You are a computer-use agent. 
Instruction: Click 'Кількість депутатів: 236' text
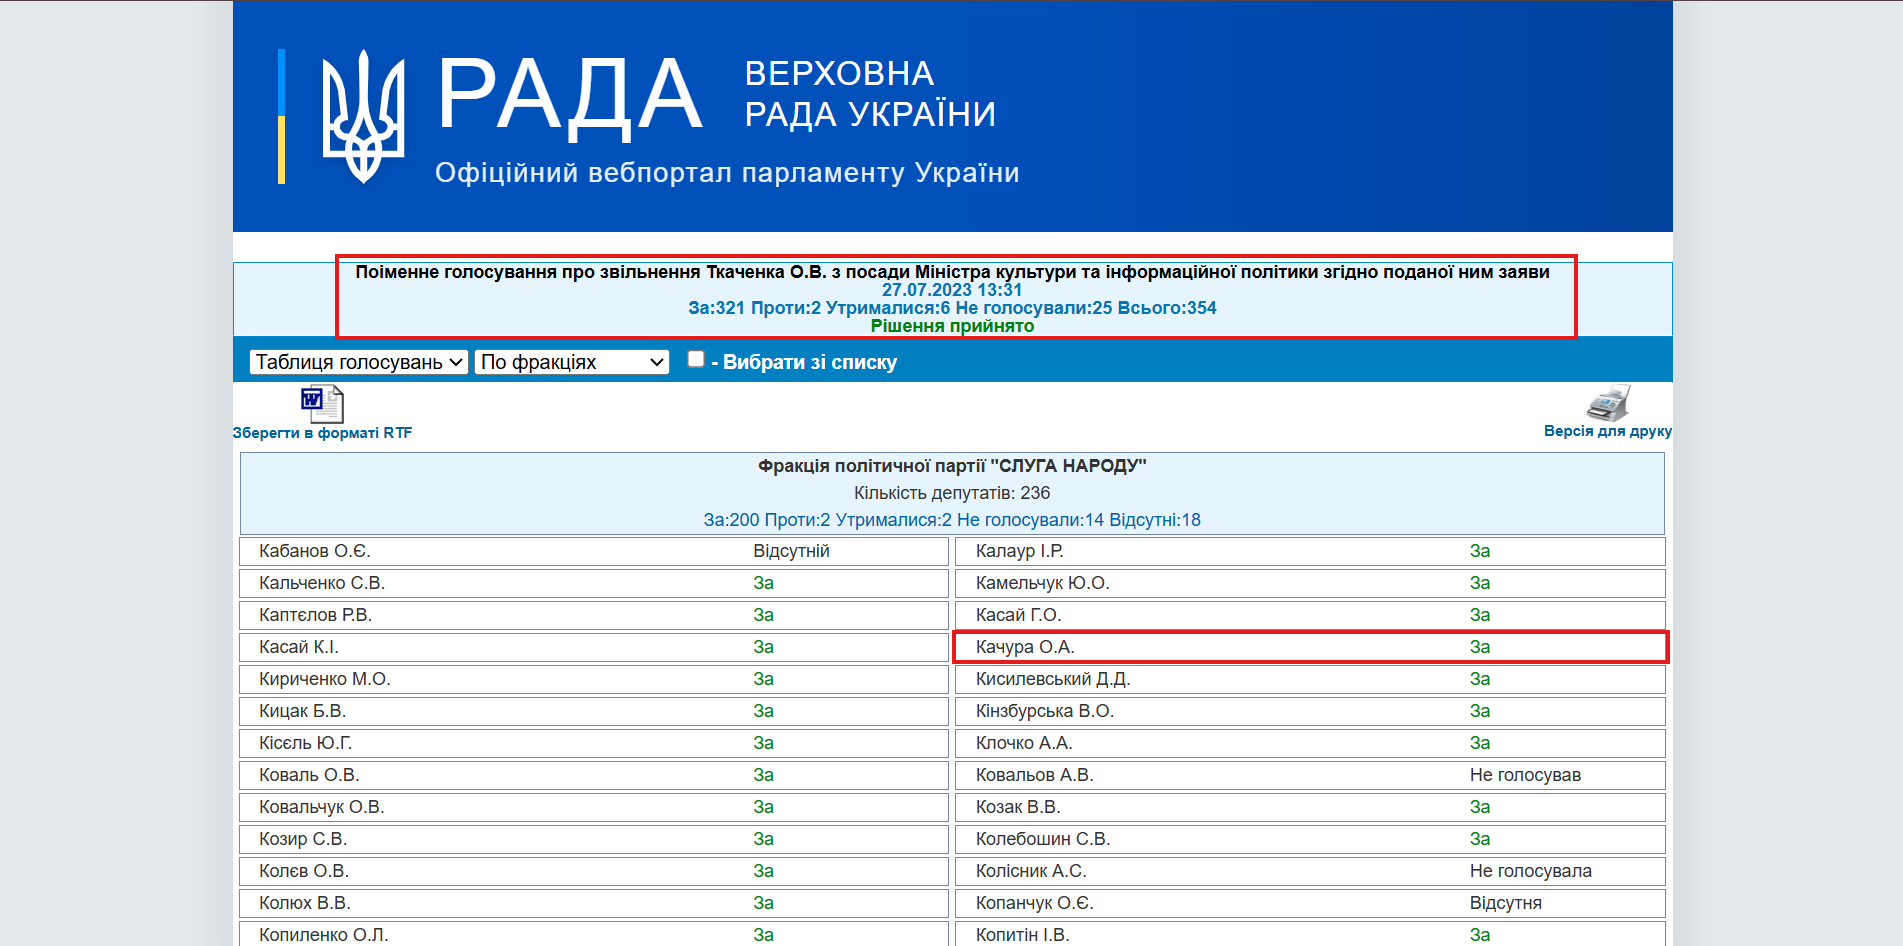click(952, 493)
